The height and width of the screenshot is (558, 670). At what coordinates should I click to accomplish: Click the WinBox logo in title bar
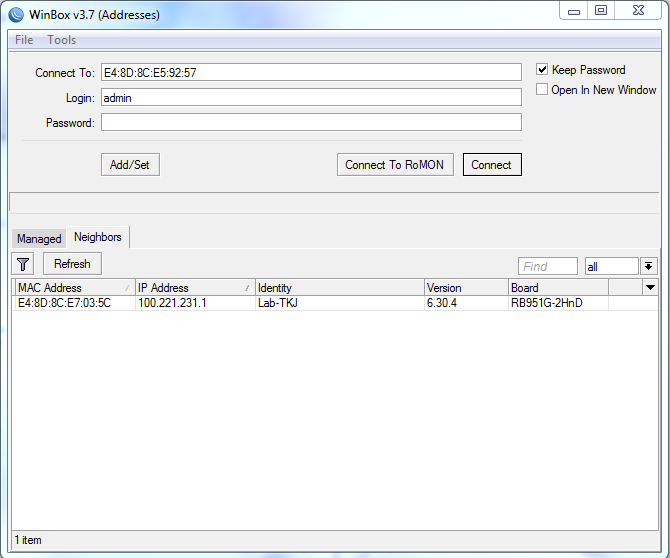point(16,15)
